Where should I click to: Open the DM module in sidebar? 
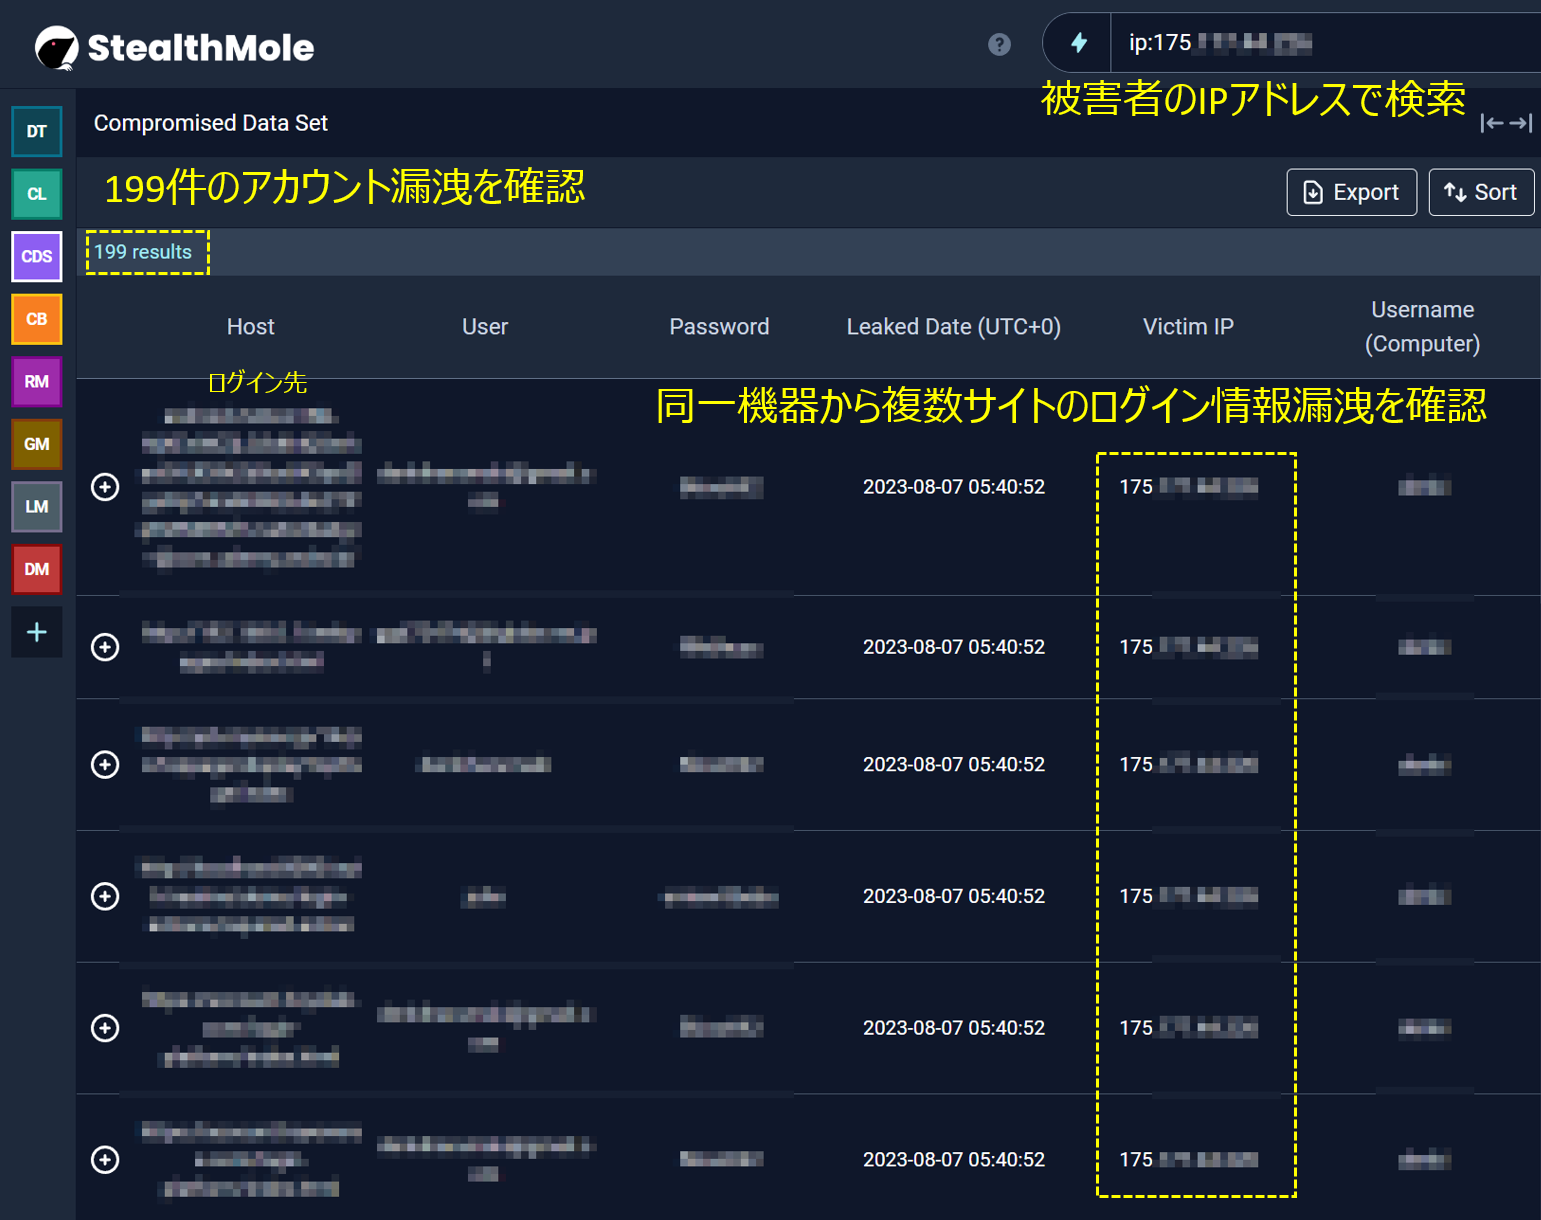(x=37, y=569)
